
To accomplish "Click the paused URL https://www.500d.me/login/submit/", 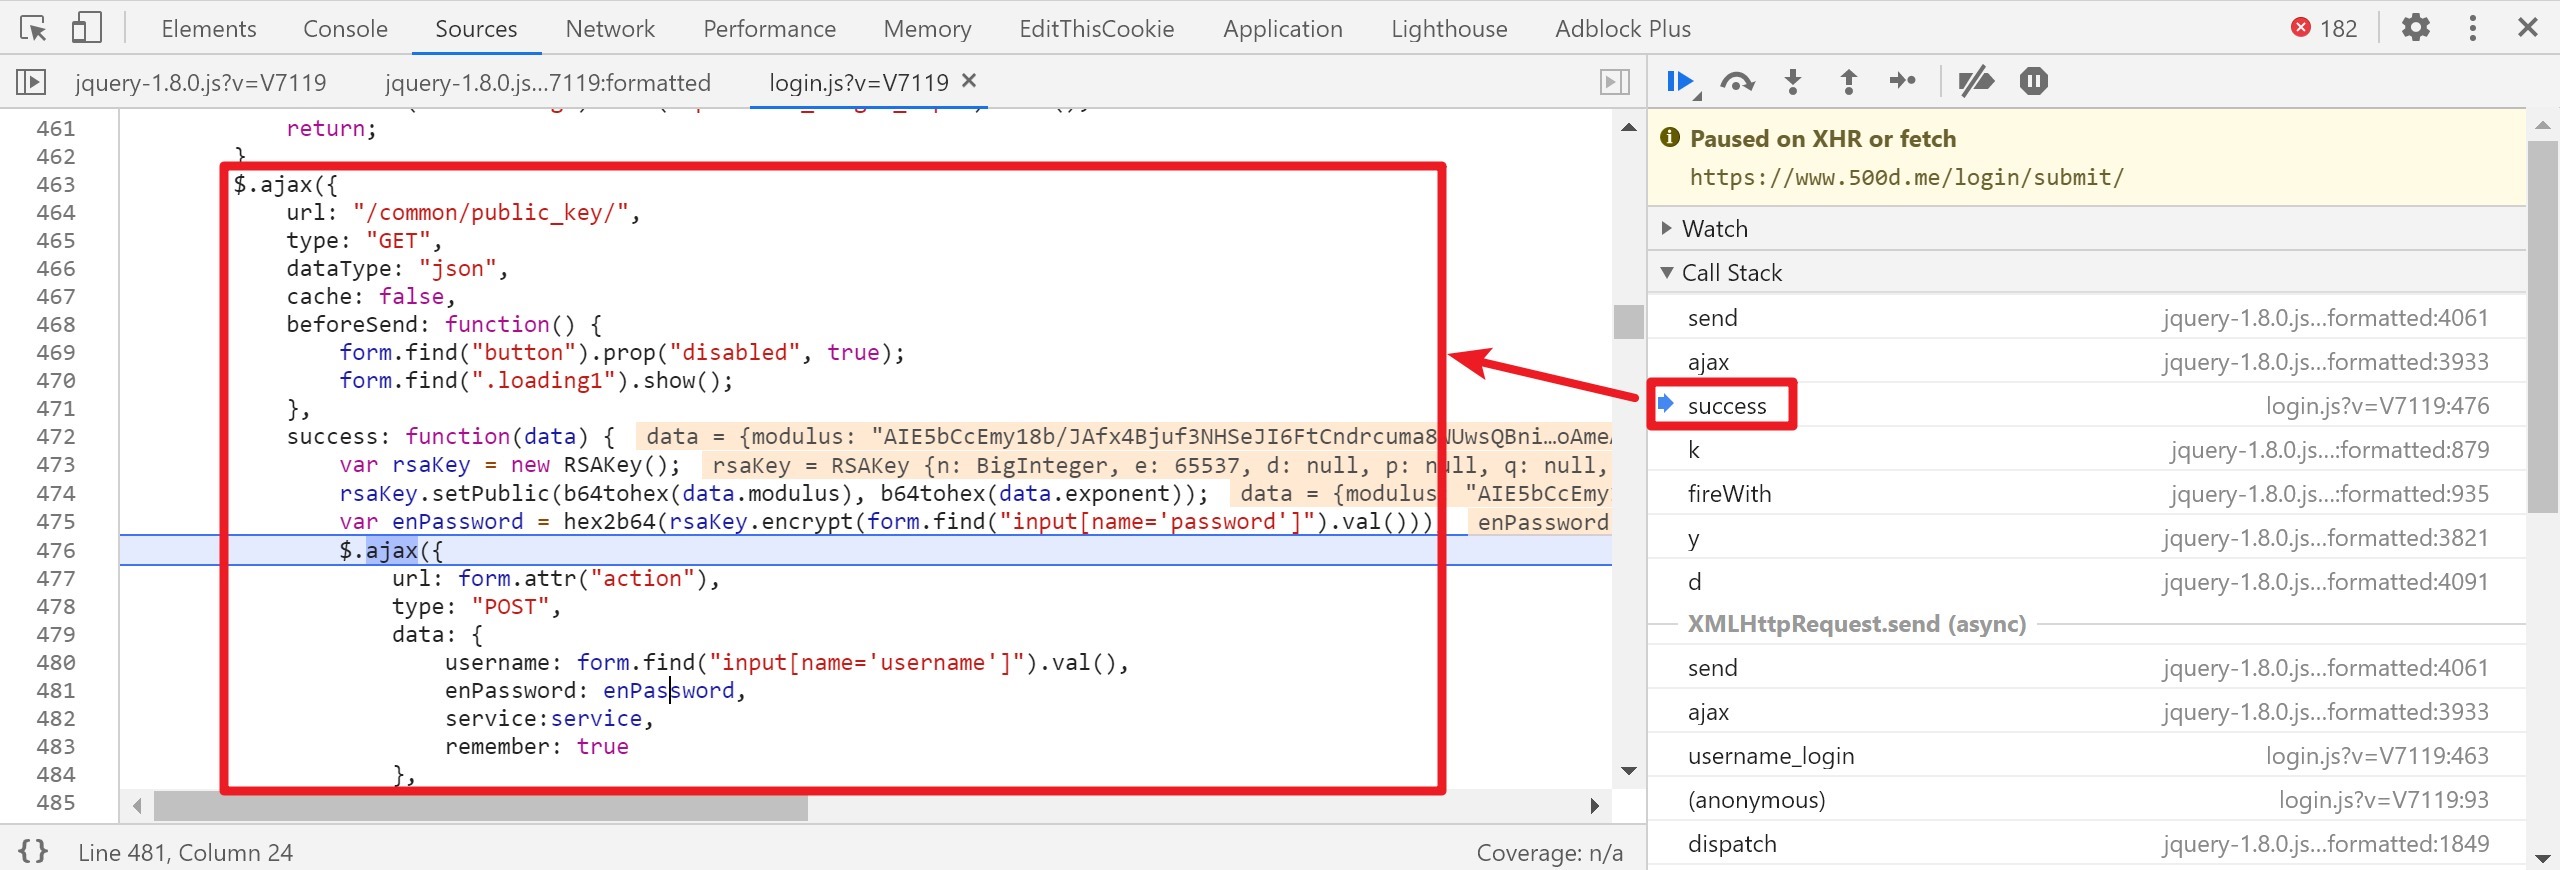I will pyautogui.click(x=1906, y=178).
